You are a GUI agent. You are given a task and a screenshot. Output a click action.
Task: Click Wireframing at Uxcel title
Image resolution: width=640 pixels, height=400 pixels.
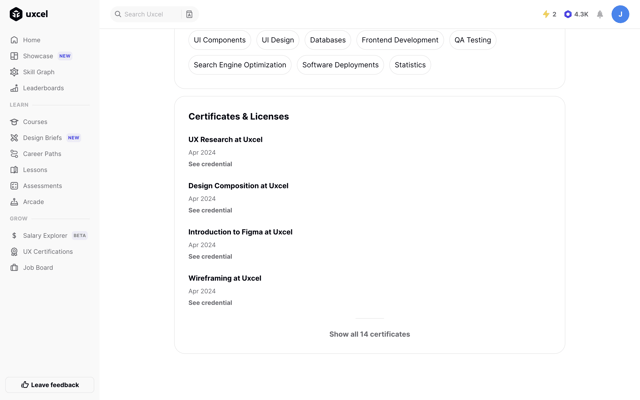(225, 278)
